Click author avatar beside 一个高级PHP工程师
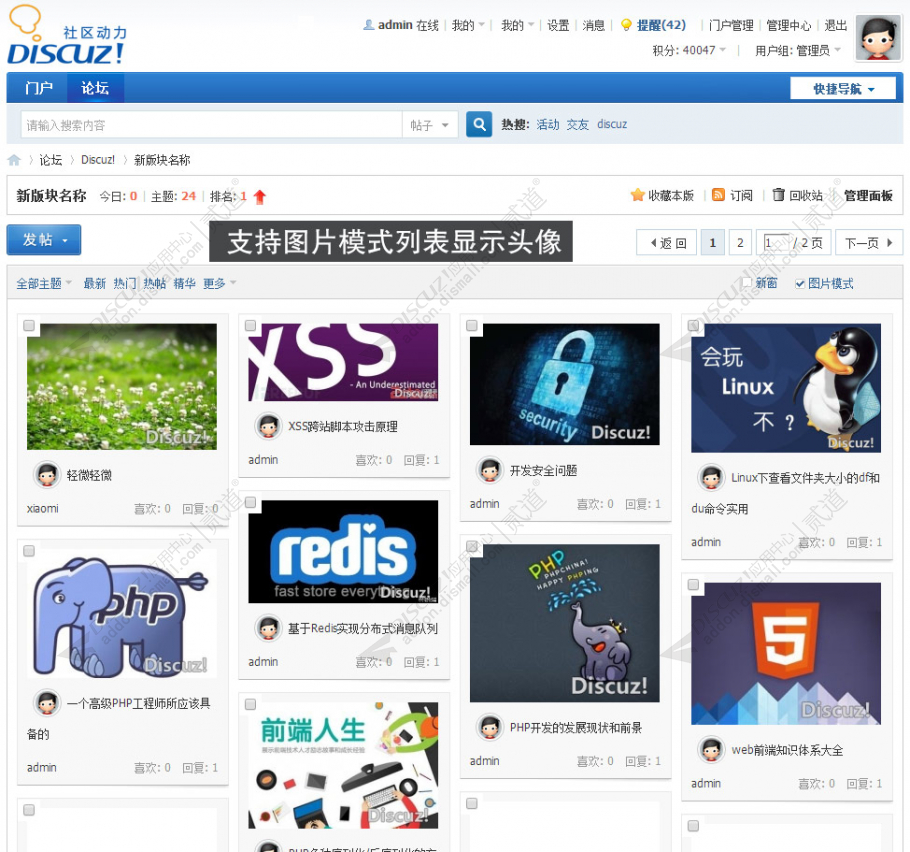 tap(47, 703)
